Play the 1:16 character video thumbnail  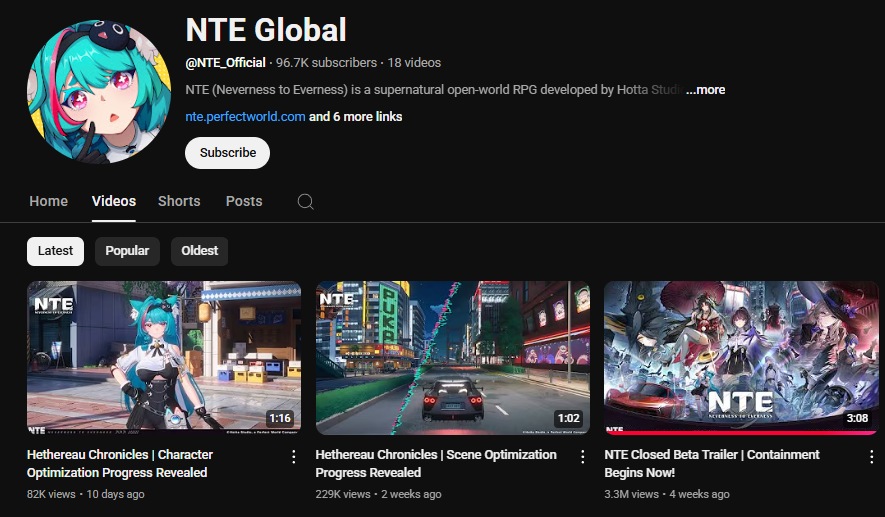[x=164, y=358]
